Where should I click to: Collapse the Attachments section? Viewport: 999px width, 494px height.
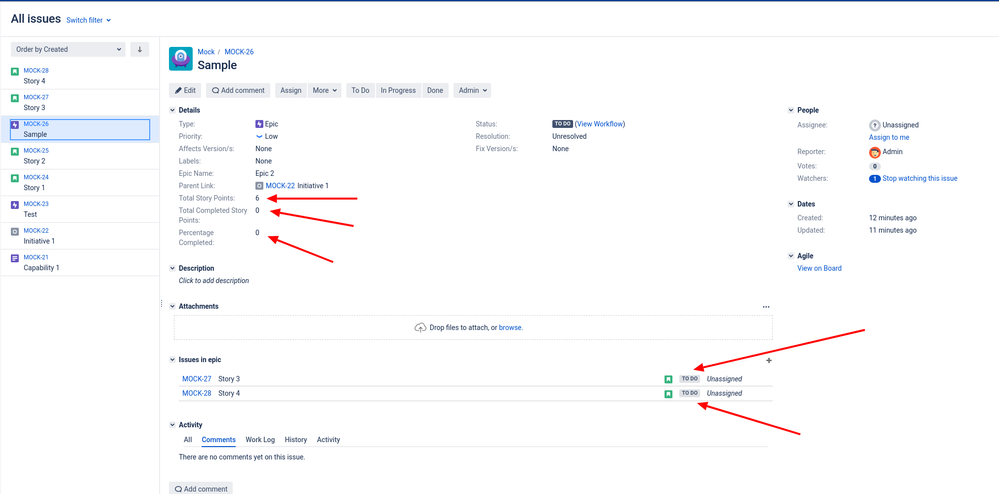[x=172, y=306]
